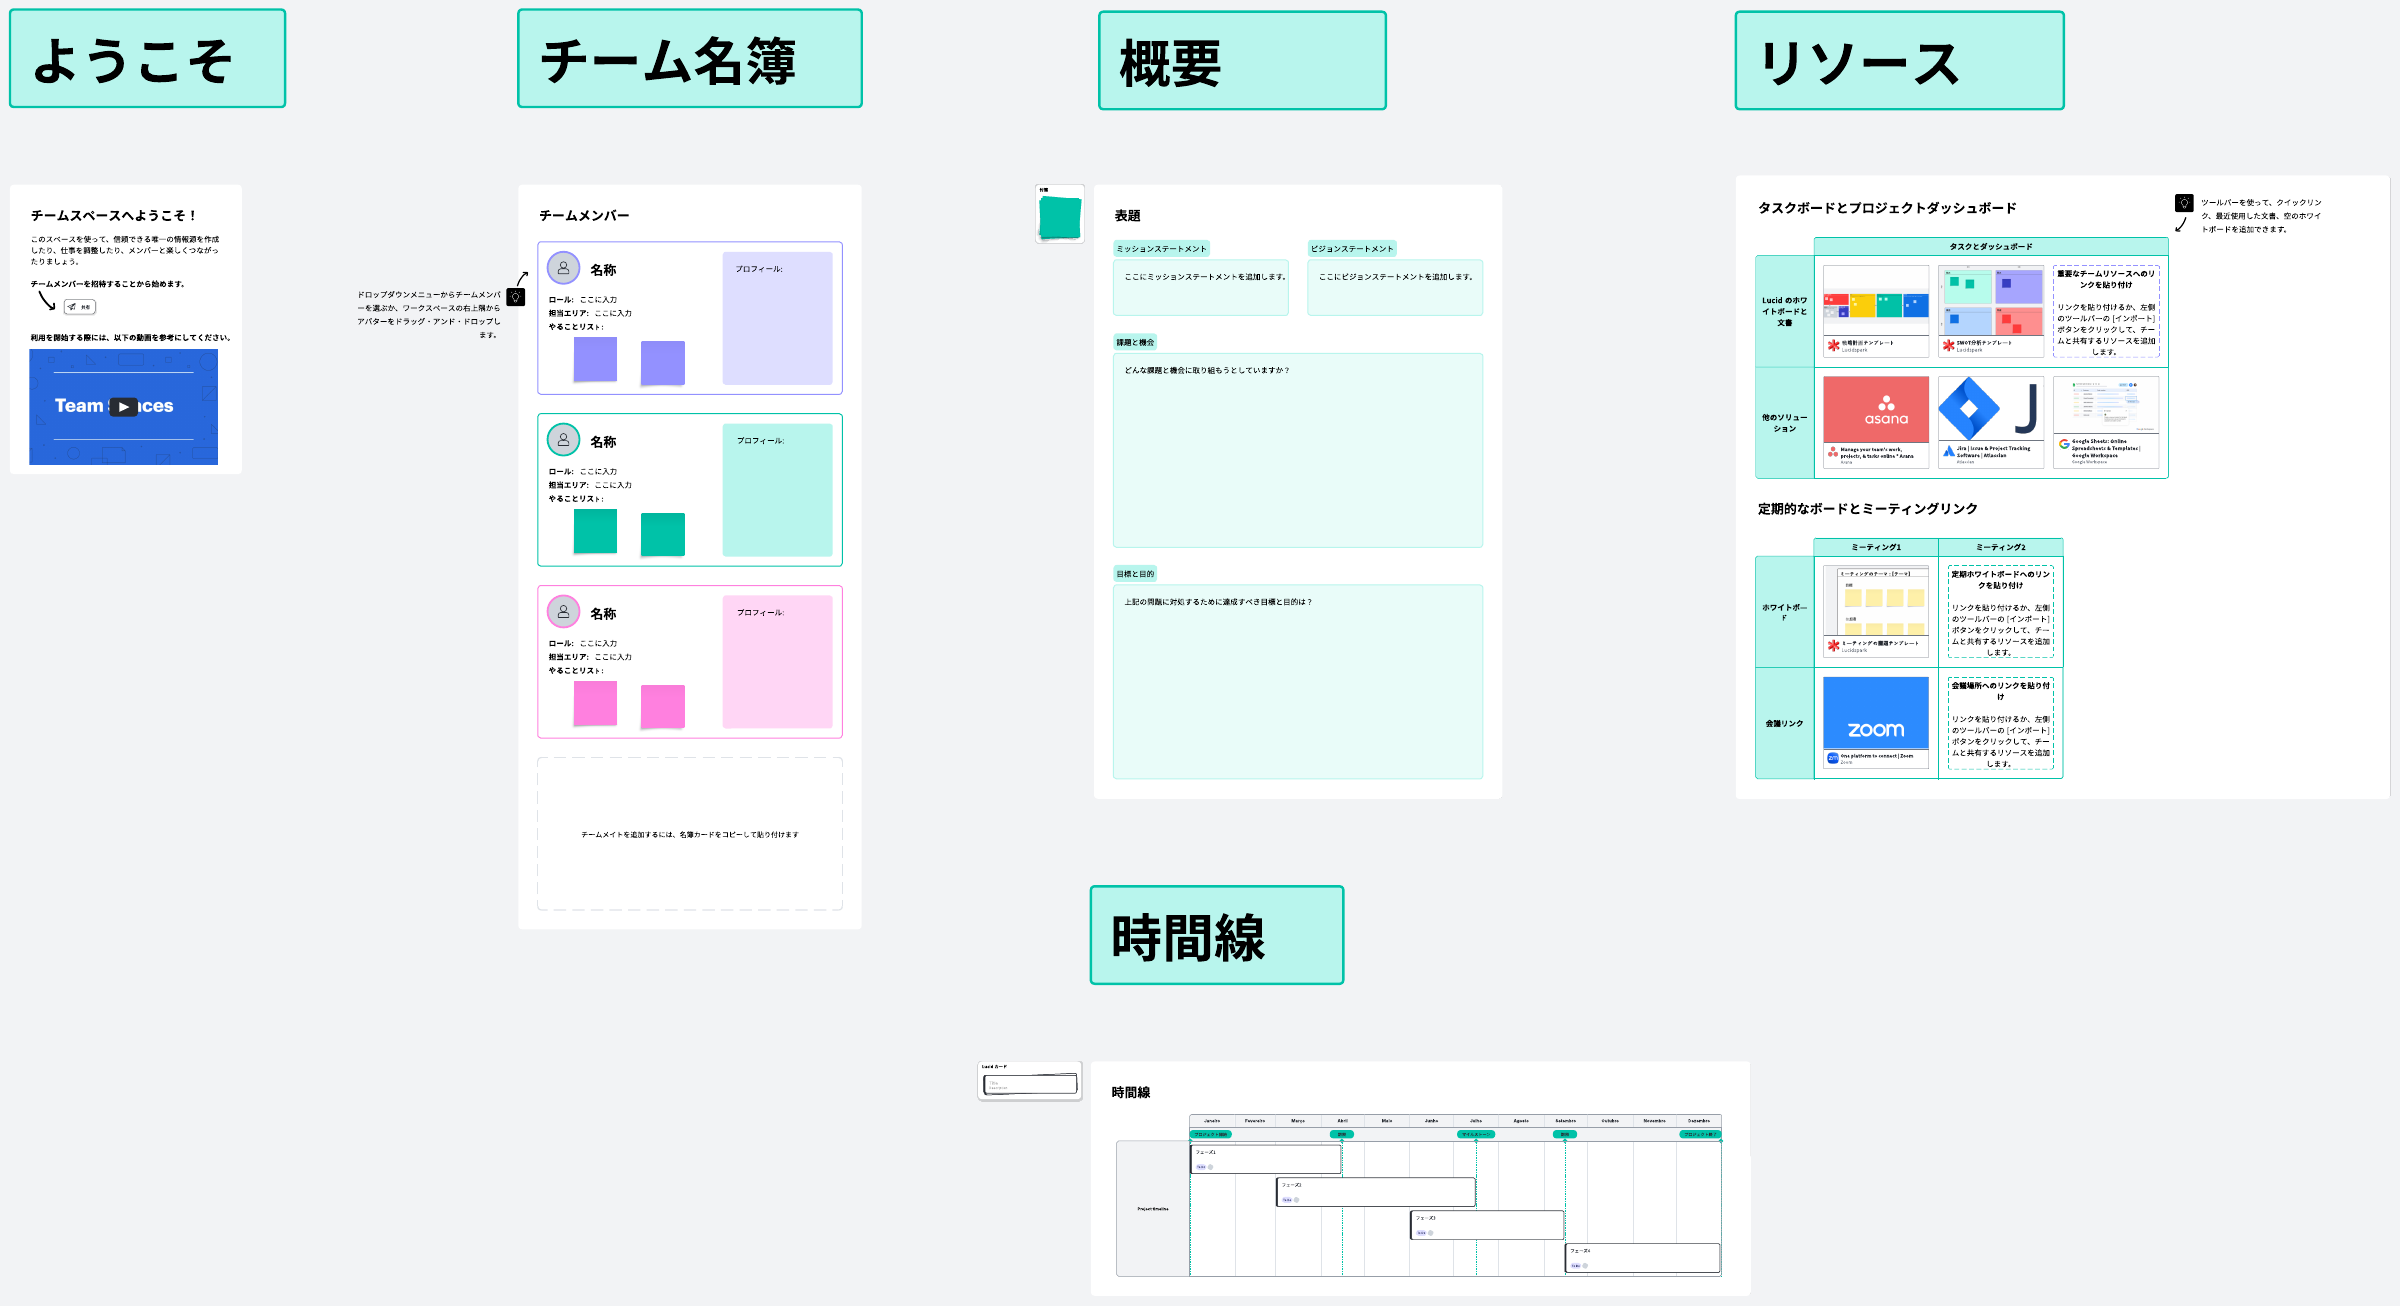Select avatar icon on the pink member card
The image size is (2400, 1306).
563,612
